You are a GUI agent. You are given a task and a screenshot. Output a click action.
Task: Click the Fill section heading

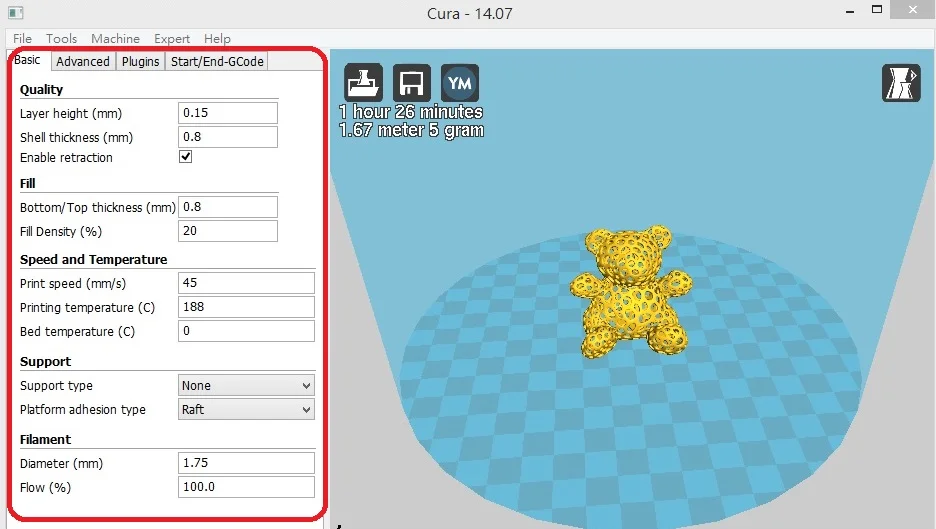pyautogui.click(x=27, y=183)
